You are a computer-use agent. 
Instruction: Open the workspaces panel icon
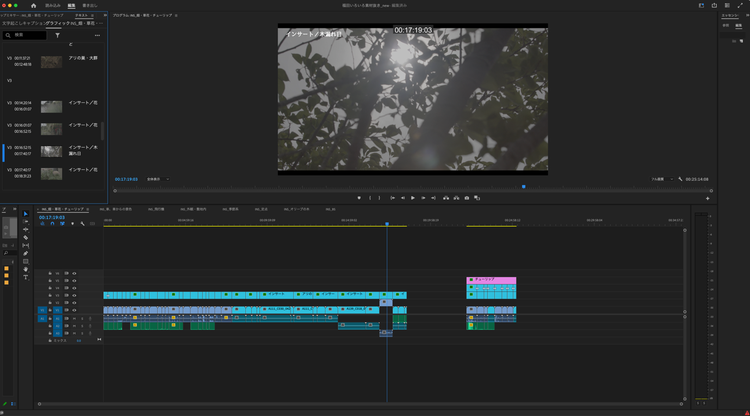[x=727, y=6]
